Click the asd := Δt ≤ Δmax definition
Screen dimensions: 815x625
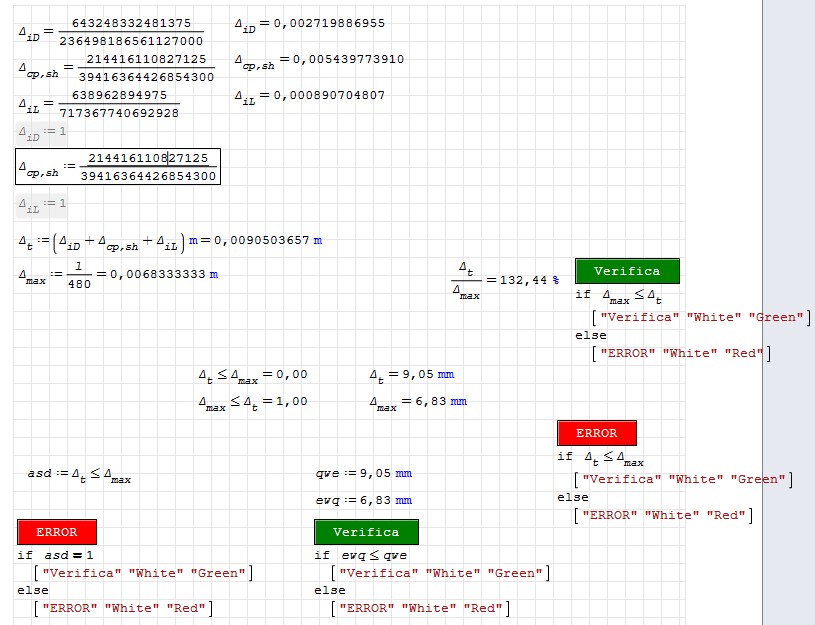[79, 474]
